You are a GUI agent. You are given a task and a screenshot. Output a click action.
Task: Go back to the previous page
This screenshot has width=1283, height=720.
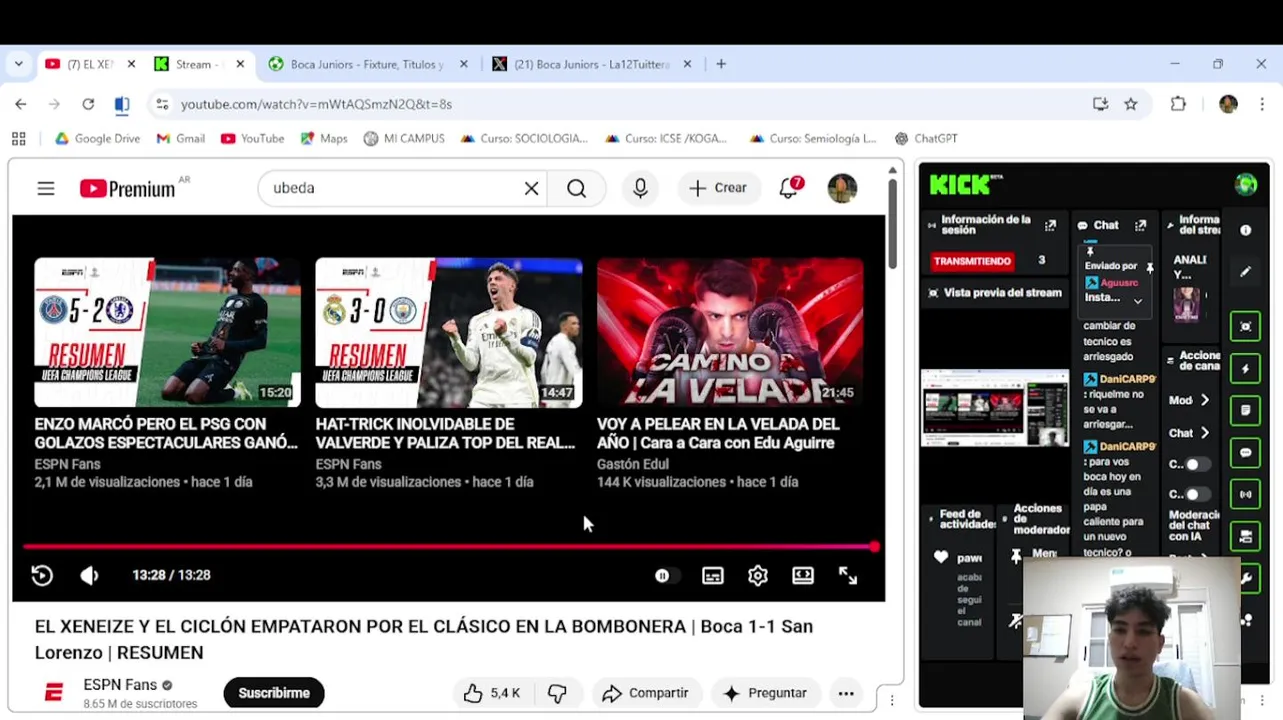[21, 104]
